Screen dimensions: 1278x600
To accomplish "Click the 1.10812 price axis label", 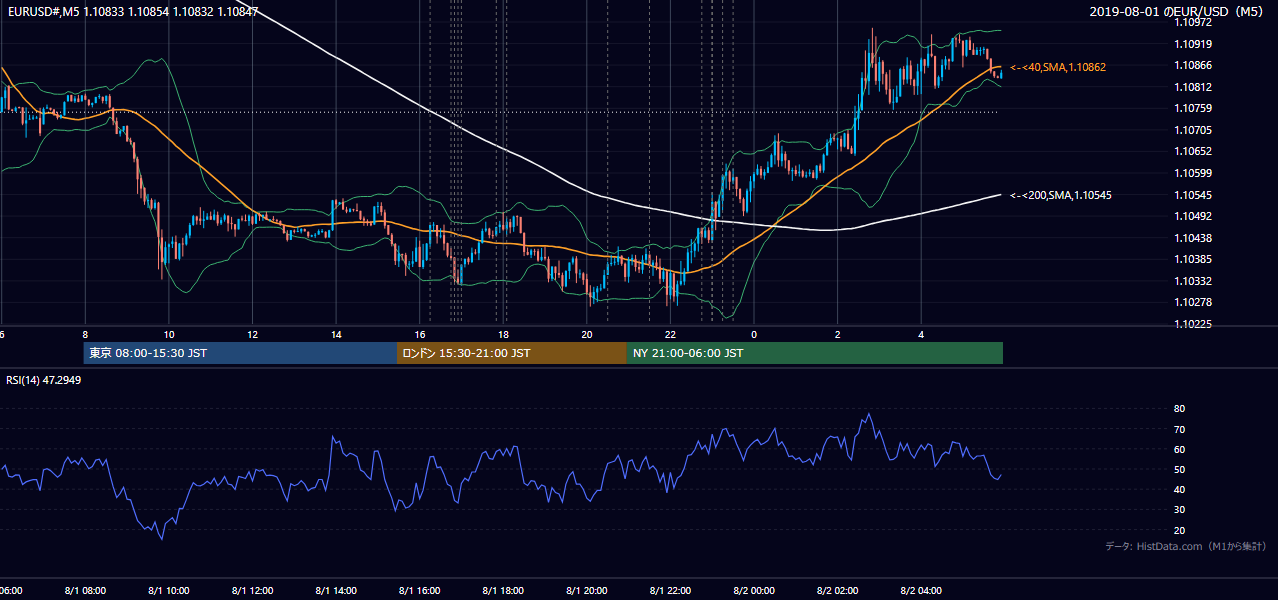I will point(1192,87).
